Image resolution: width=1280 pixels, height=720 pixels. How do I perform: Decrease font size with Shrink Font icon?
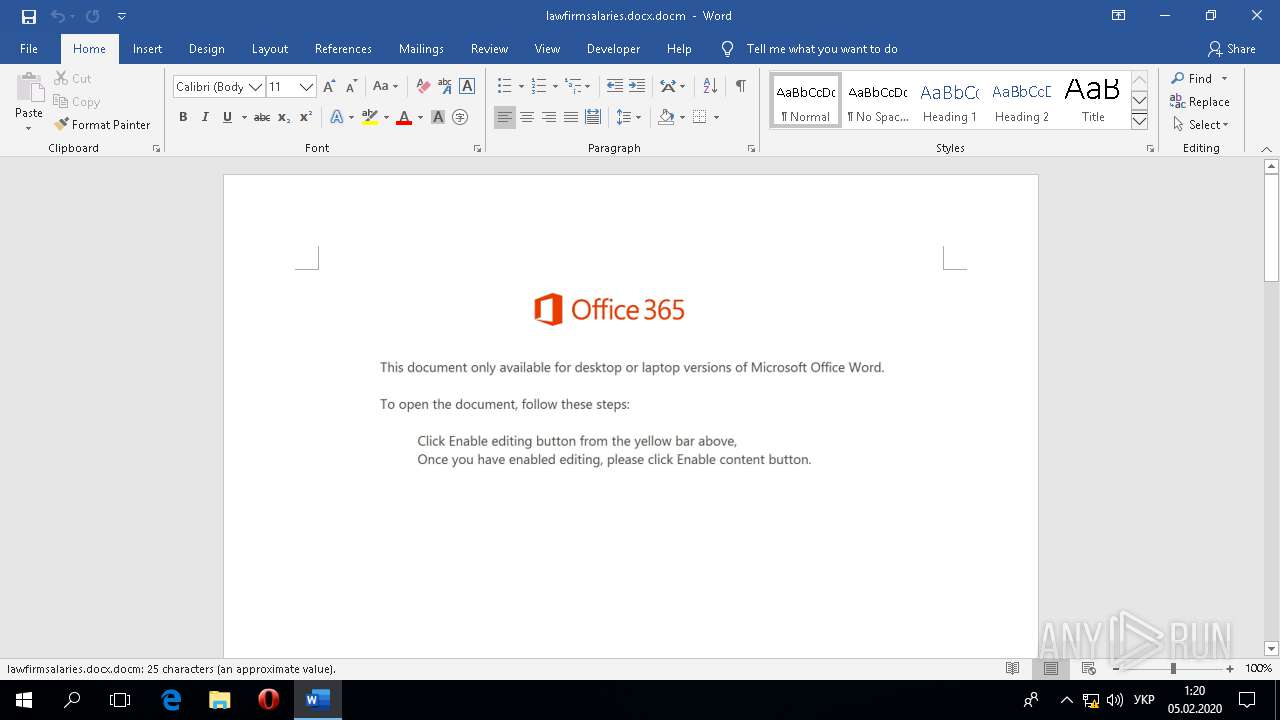click(351, 87)
